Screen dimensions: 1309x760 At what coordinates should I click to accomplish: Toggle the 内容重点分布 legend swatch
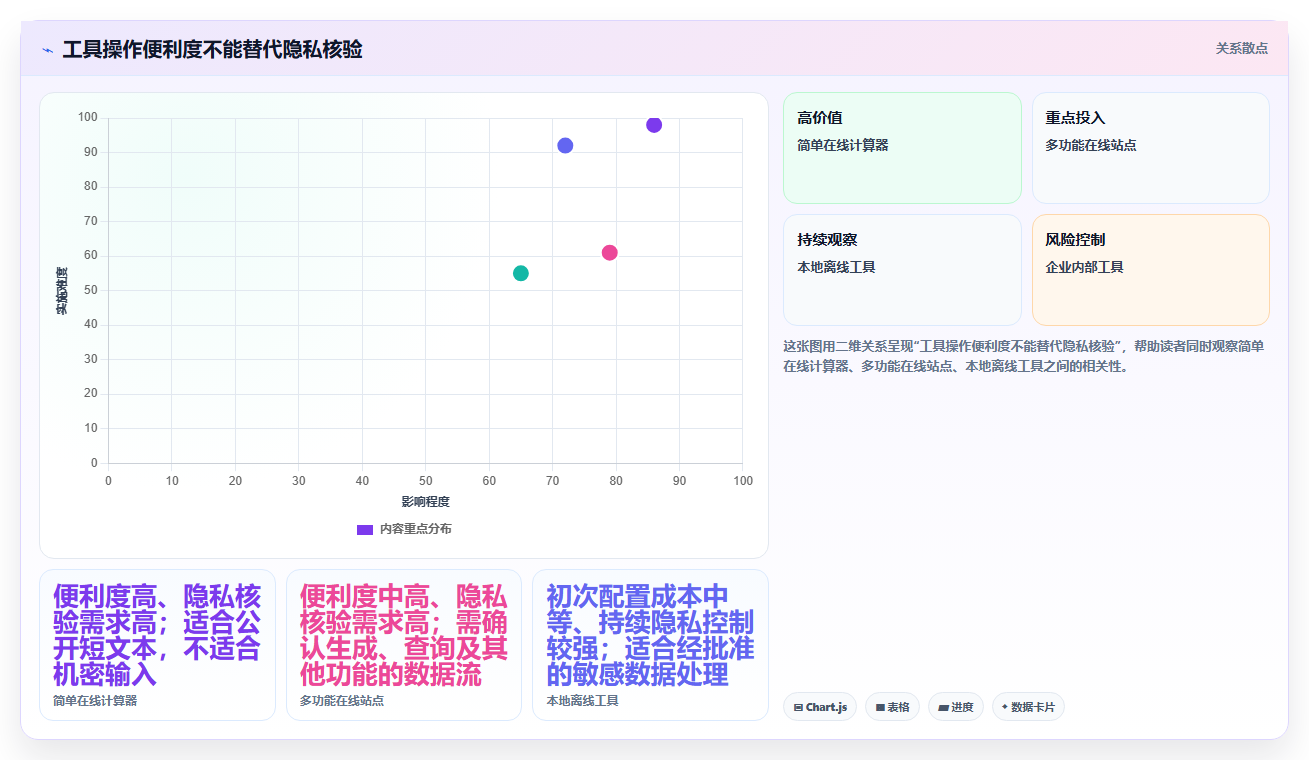[365, 529]
